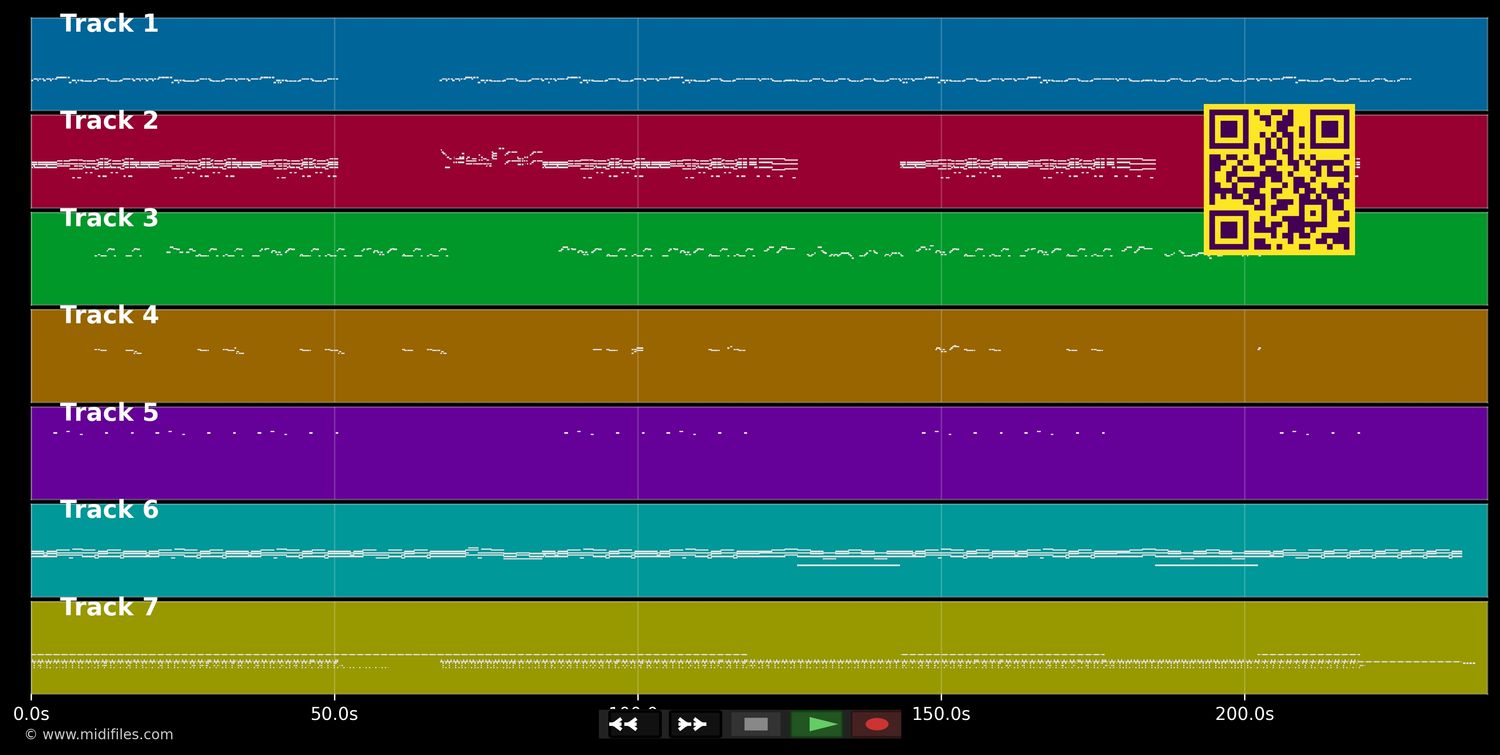Click the fast-forward button
The image size is (1500, 755).
[695, 724]
